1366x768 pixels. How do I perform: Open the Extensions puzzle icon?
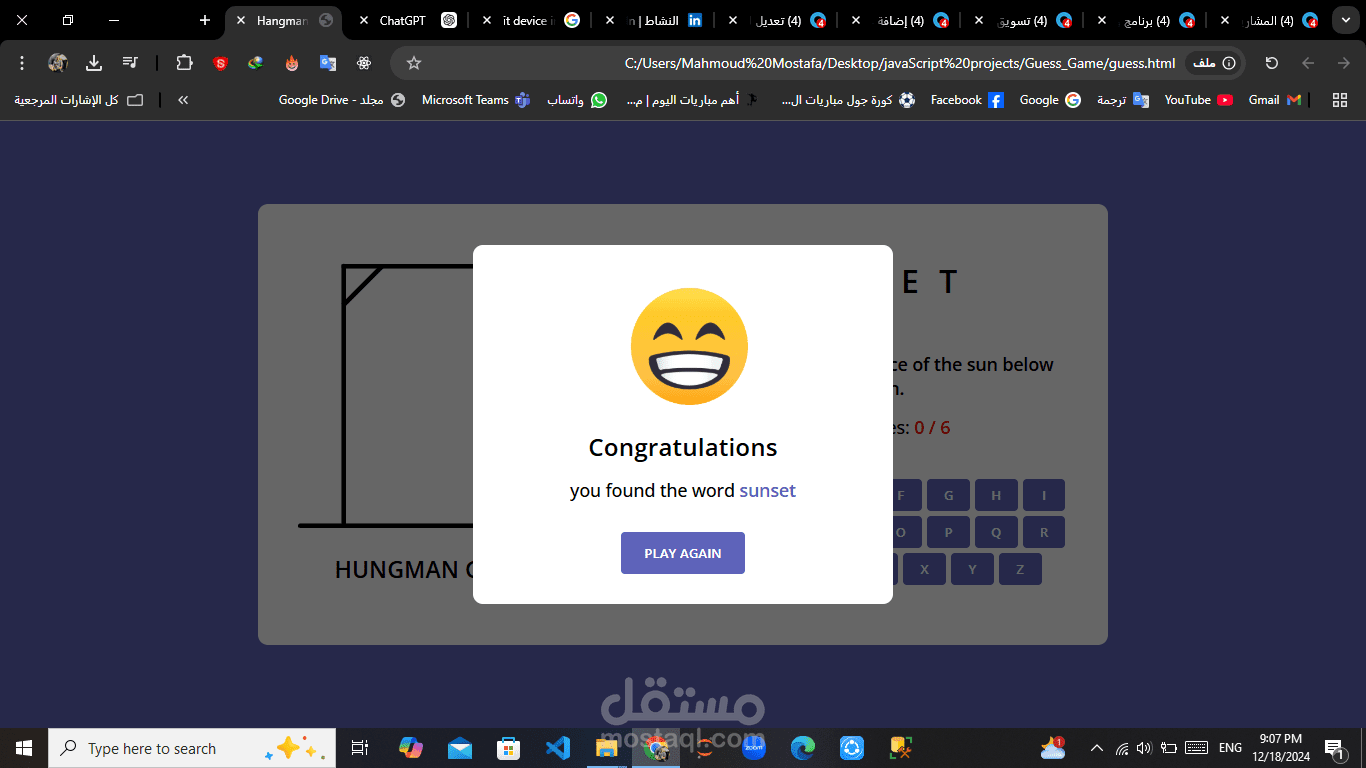pyautogui.click(x=184, y=63)
